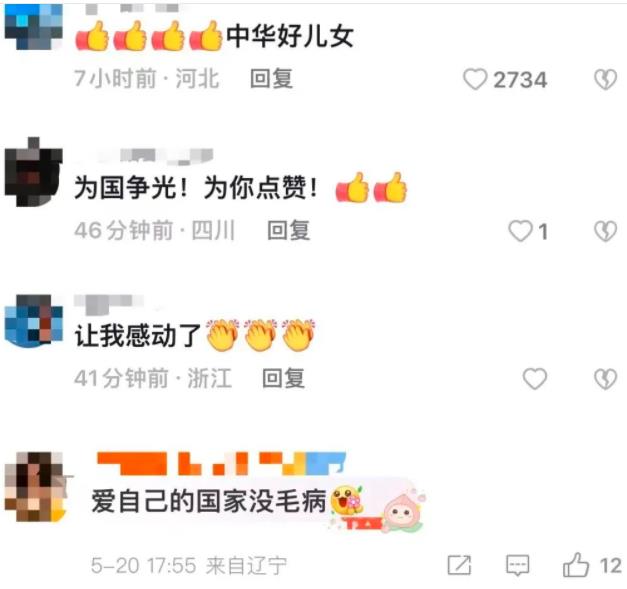Reply to the 中华好儿女 comment from 河北
Viewport: 627px width, 589px height.
(272, 78)
